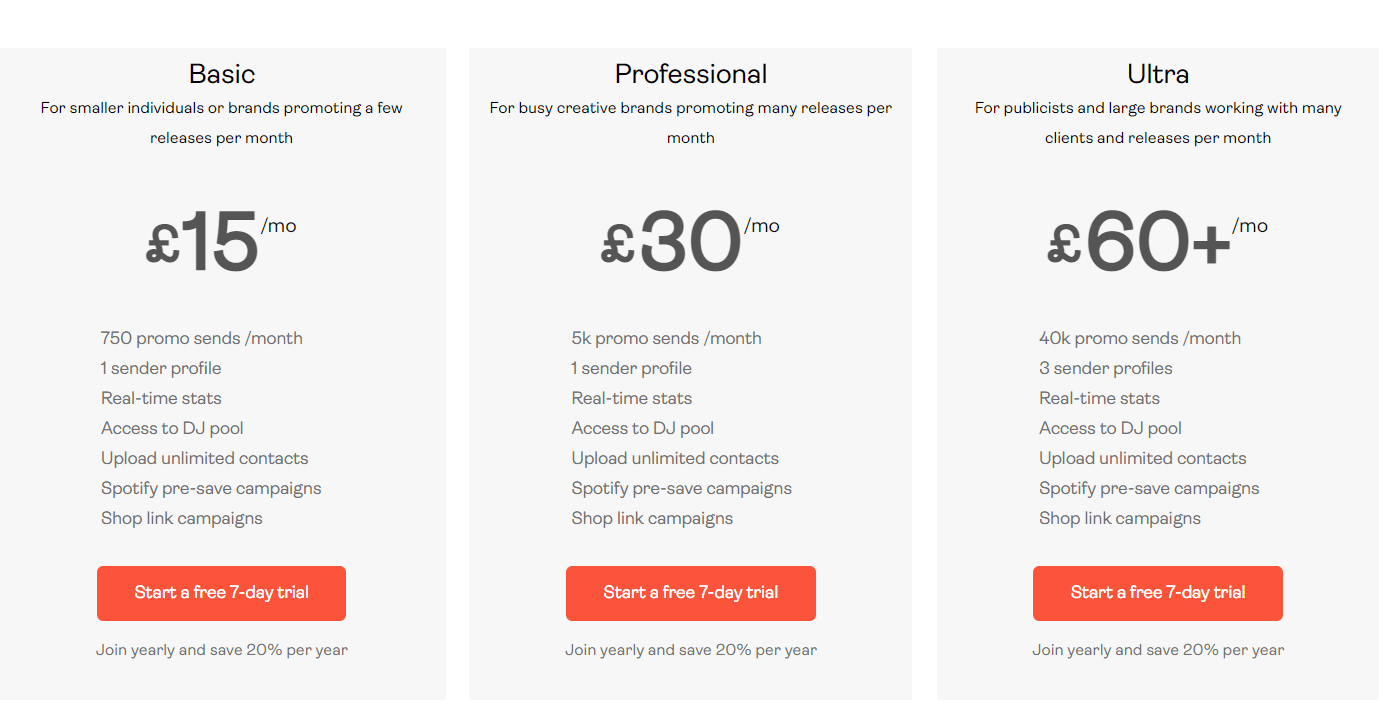This screenshot has width=1388, height=717.
Task: Click '5k promo sends /month' on Professional plan
Action: pos(667,338)
